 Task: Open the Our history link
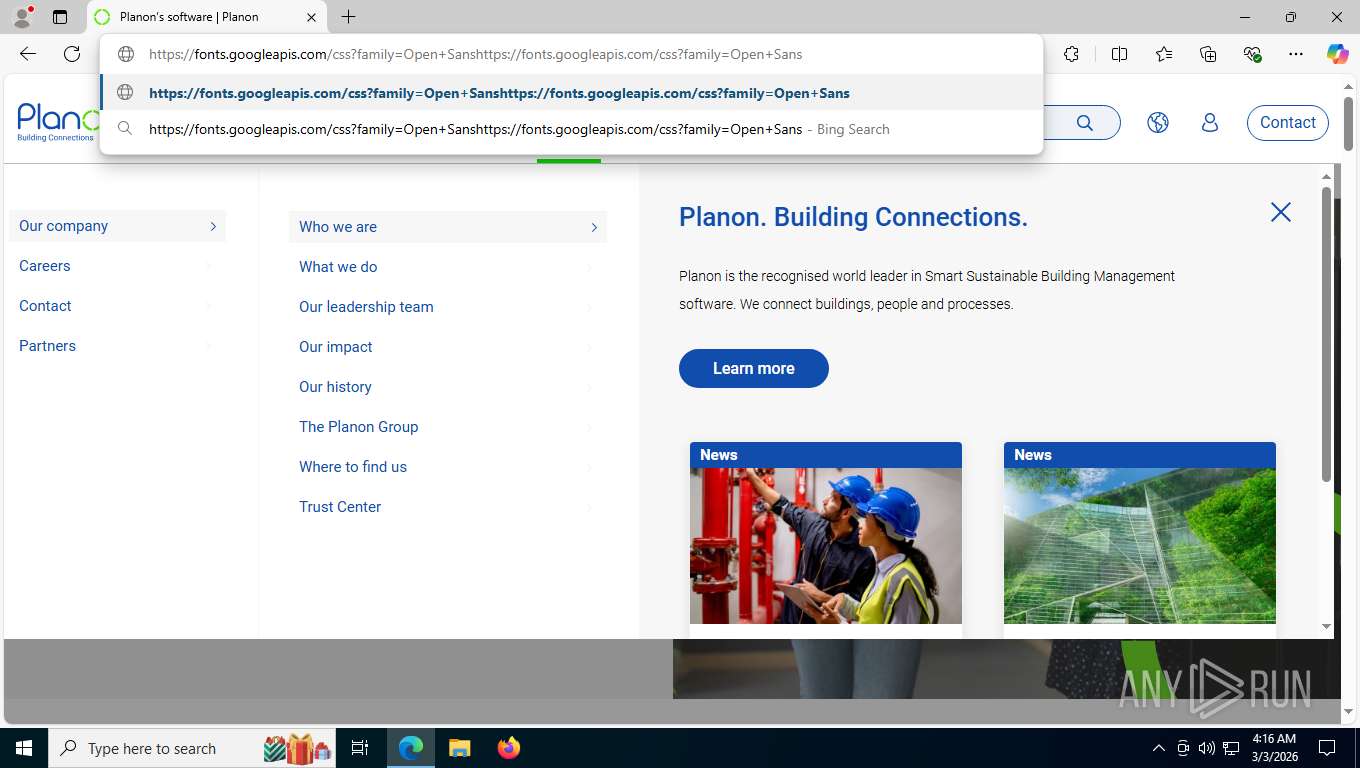point(335,387)
